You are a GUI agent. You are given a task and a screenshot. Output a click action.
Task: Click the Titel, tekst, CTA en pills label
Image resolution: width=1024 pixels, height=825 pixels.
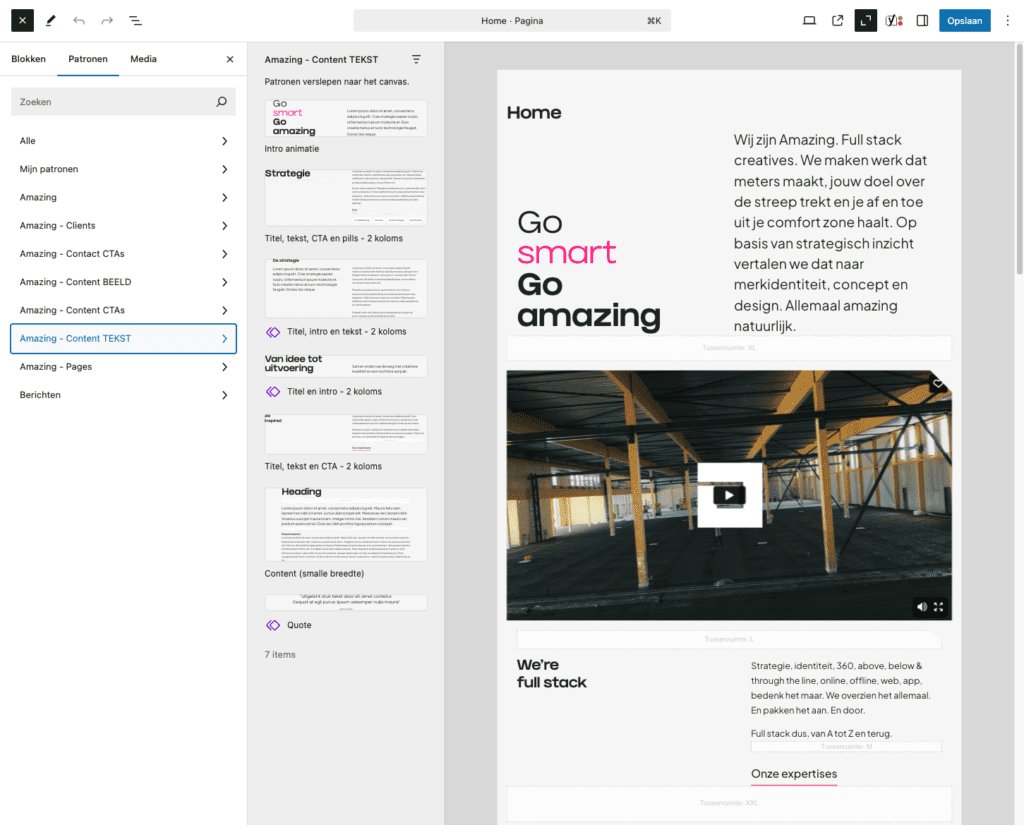(x=334, y=238)
